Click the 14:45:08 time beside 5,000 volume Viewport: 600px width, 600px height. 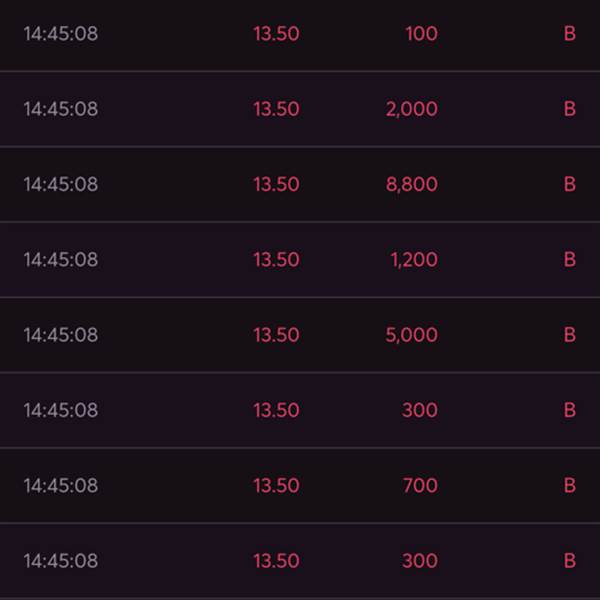pos(61,335)
